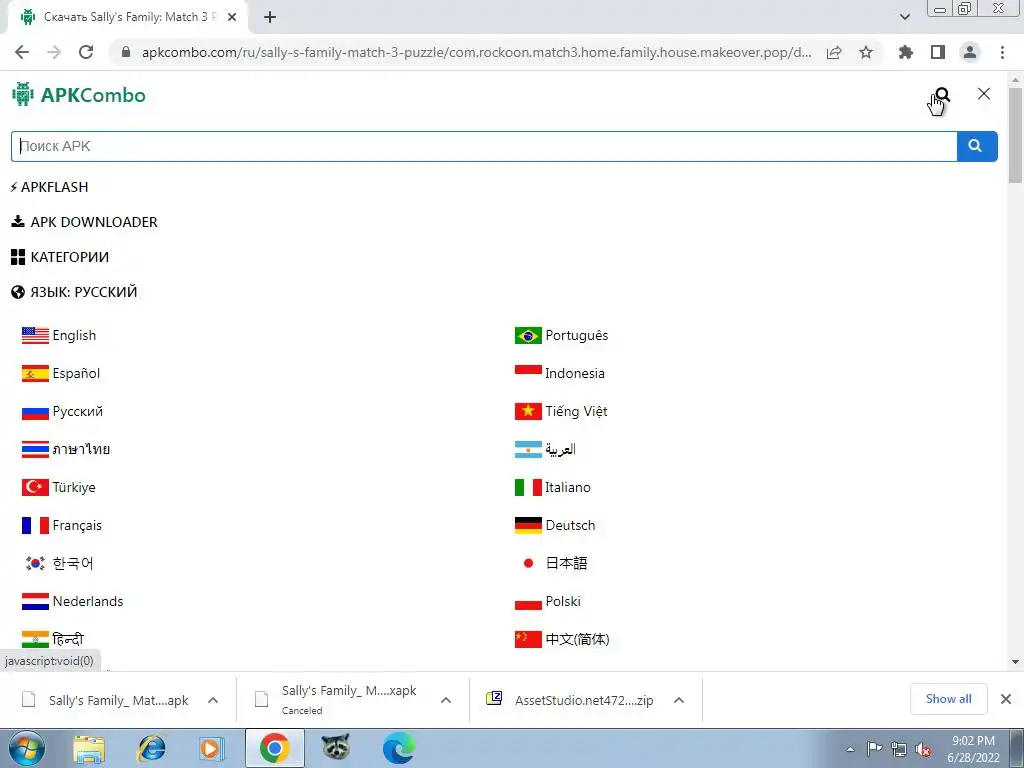Click the China flag icon
Viewport: 1024px width, 768px height.
tap(528, 639)
